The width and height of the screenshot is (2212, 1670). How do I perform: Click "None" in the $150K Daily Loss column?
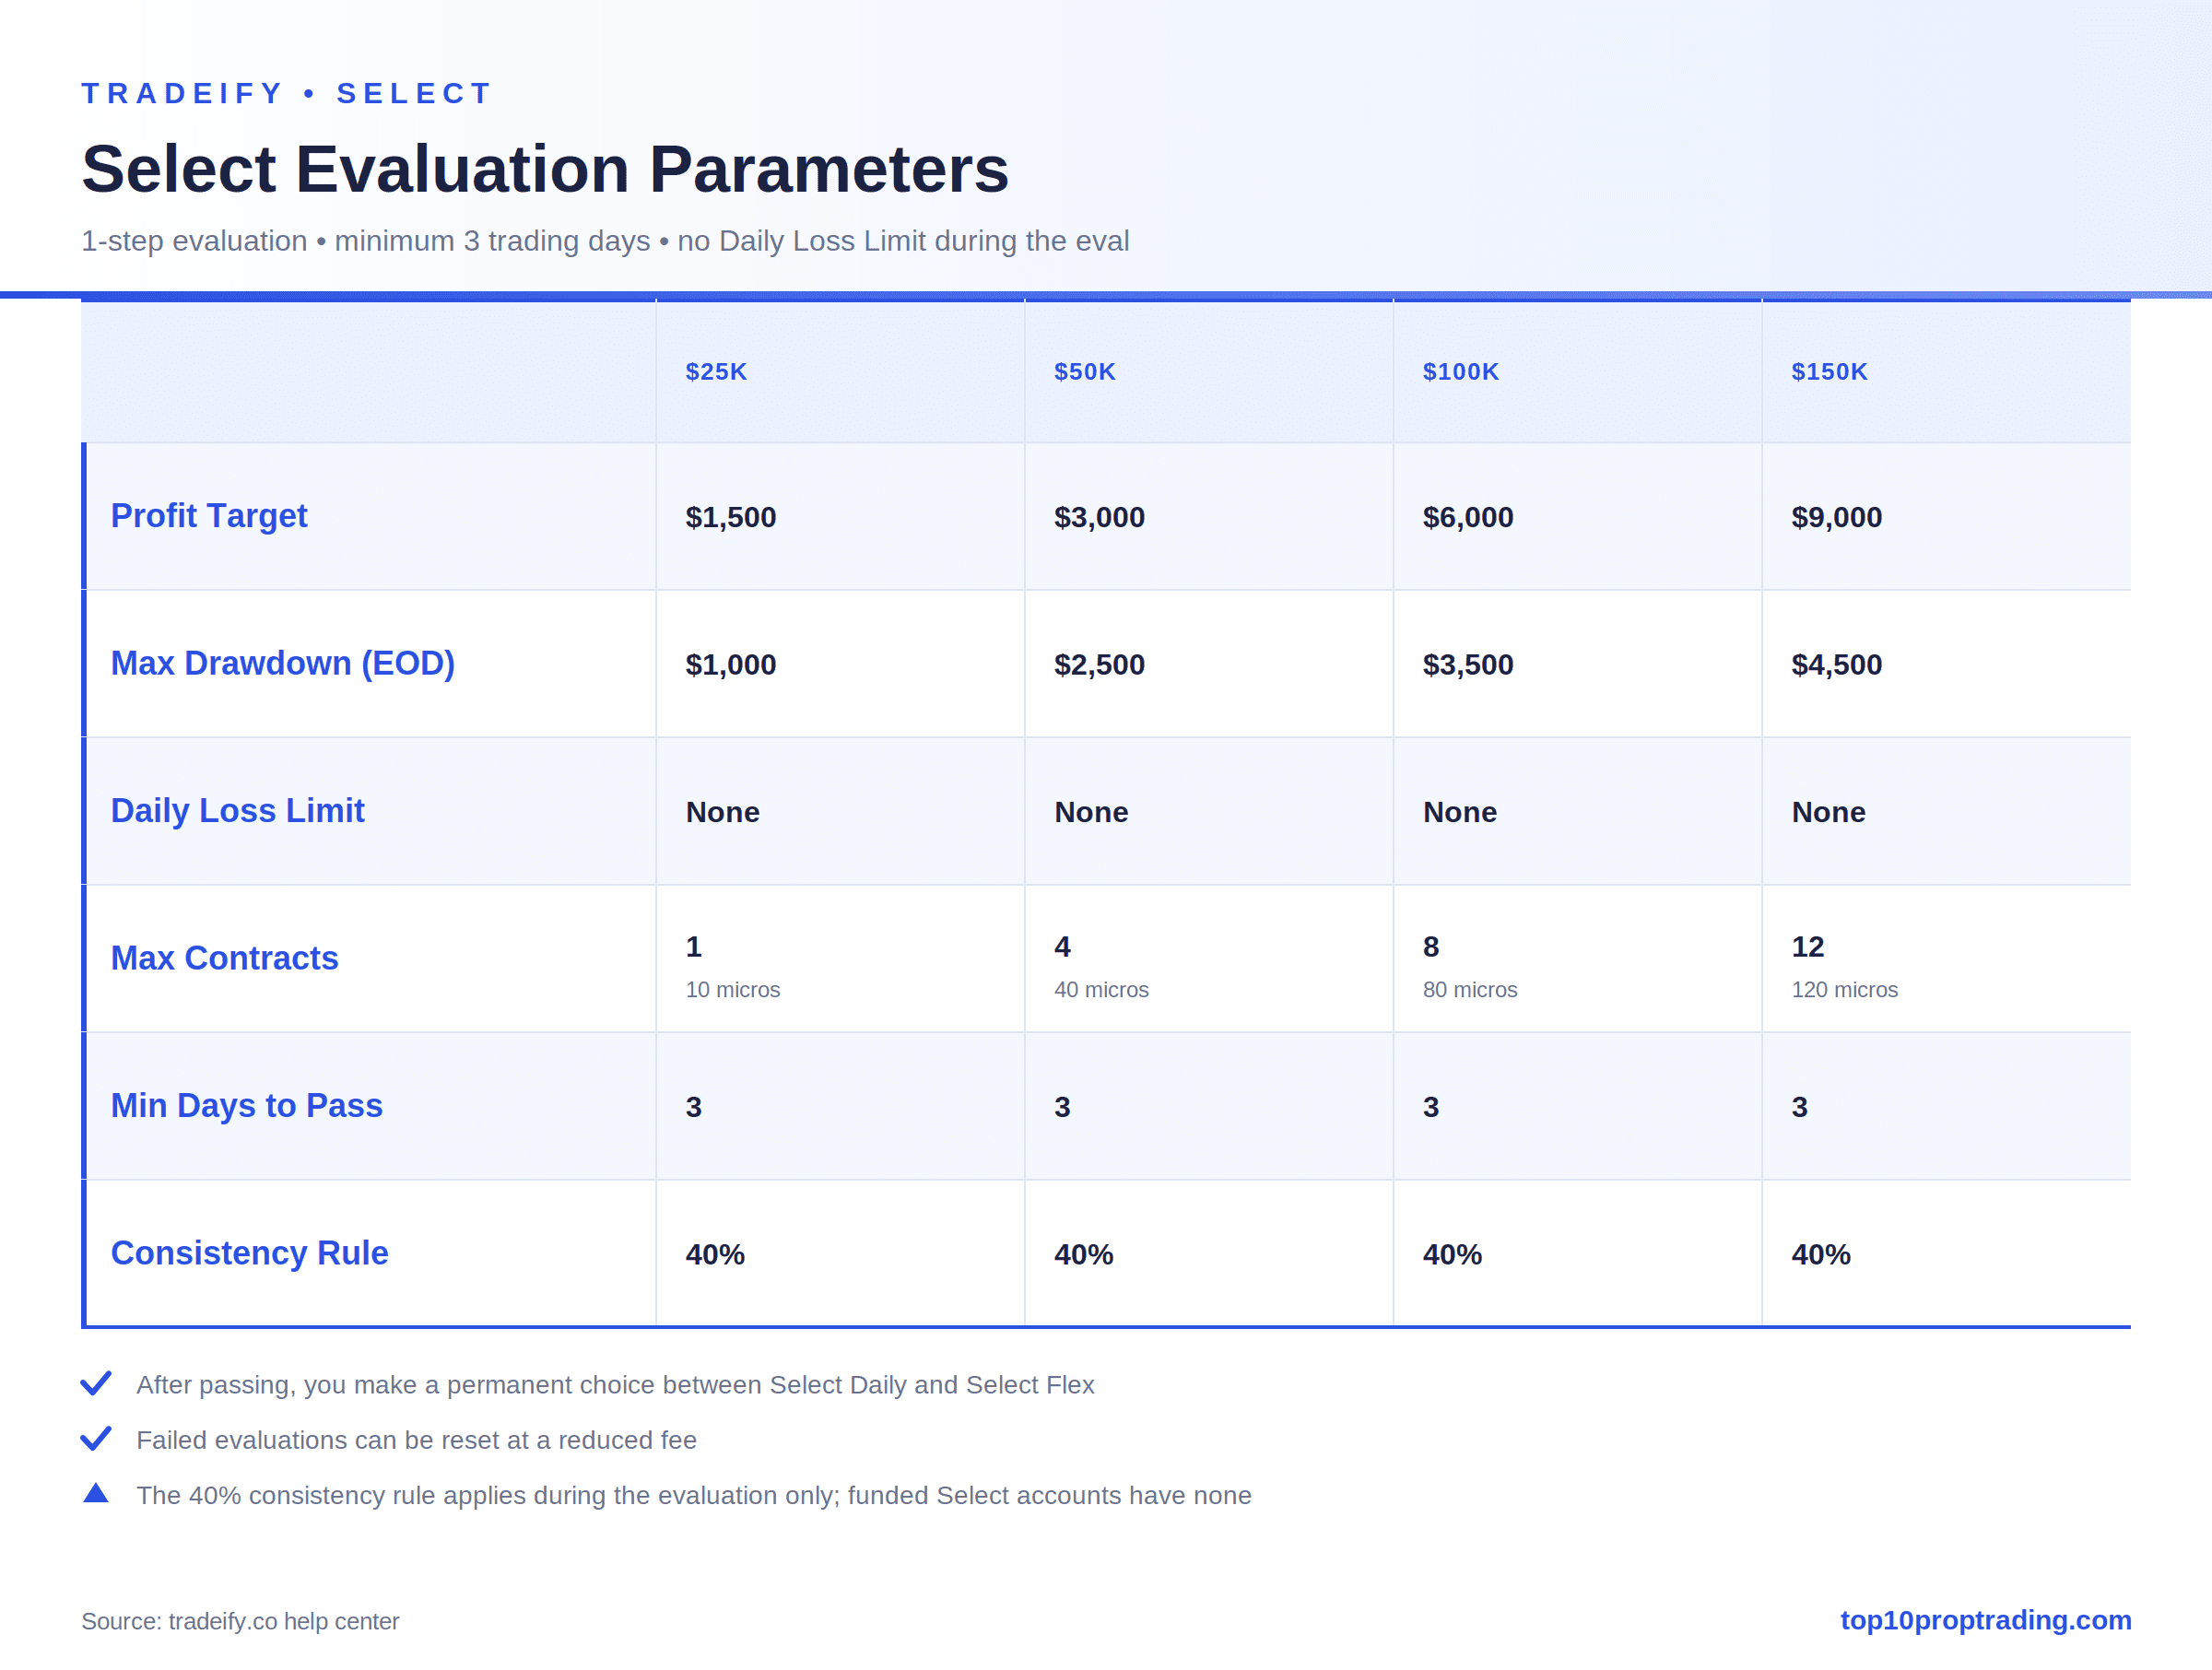(x=1829, y=812)
